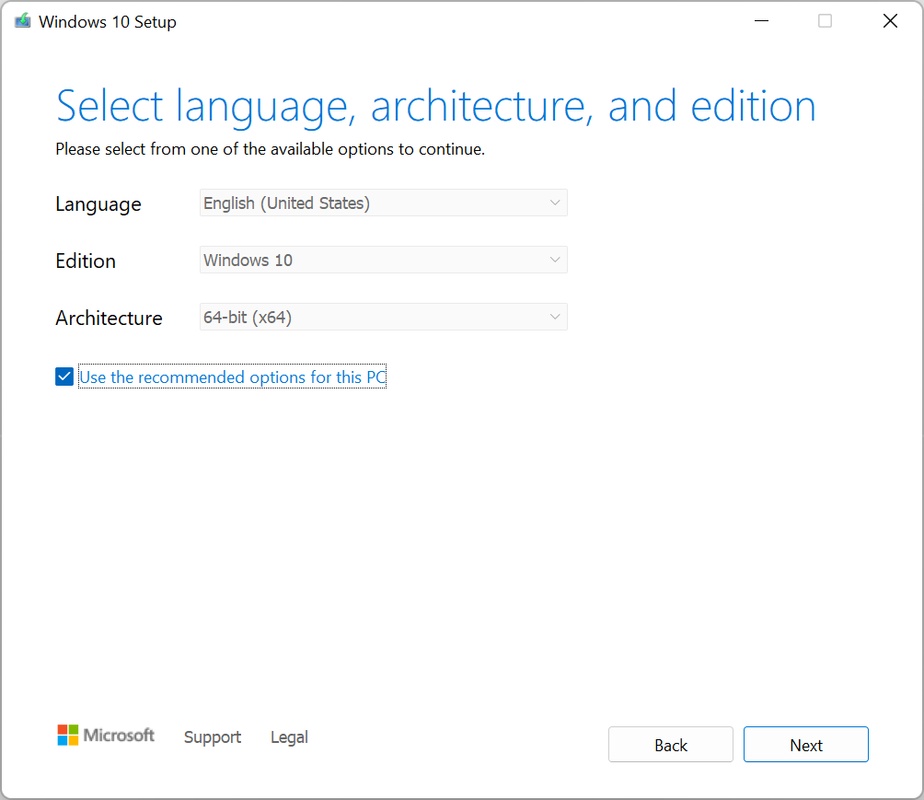The image size is (924, 800).
Task: Click the chevron arrow on the Edition field
Action: [x=555, y=260]
